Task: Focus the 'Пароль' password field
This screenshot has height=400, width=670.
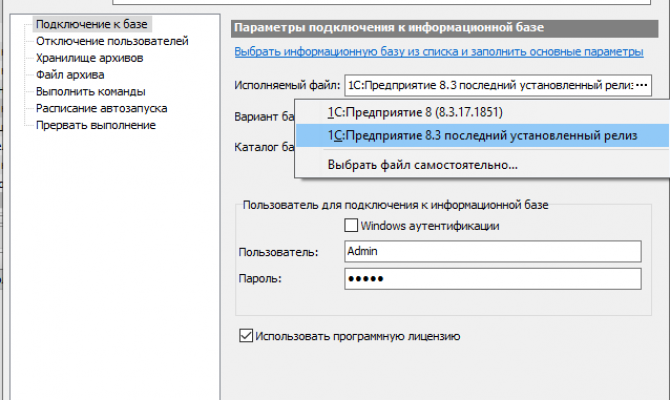Action: (x=493, y=279)
